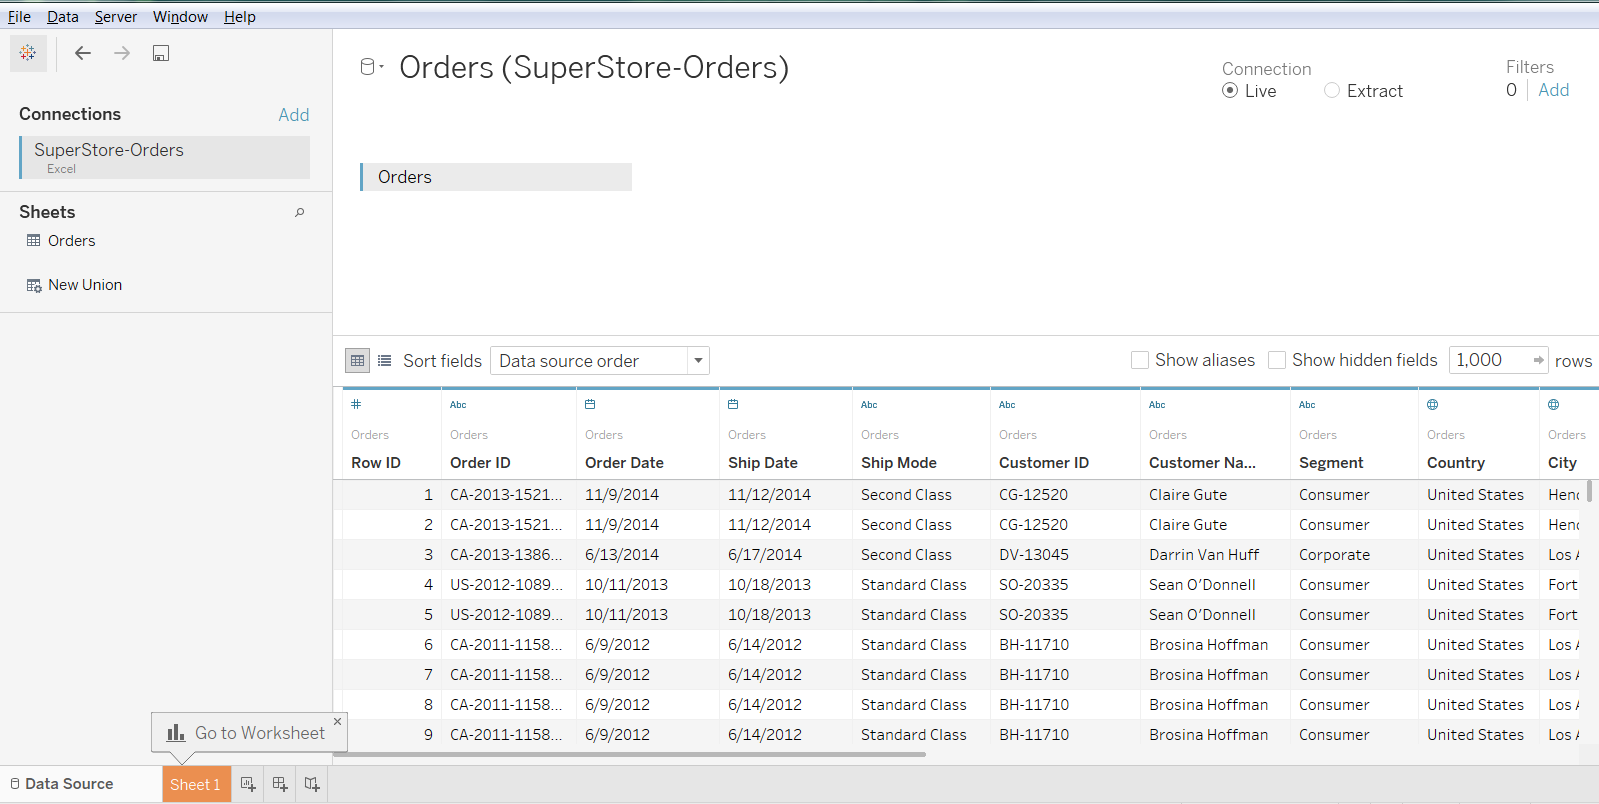Enable the Show aliases checkbox

point(1140,360)
